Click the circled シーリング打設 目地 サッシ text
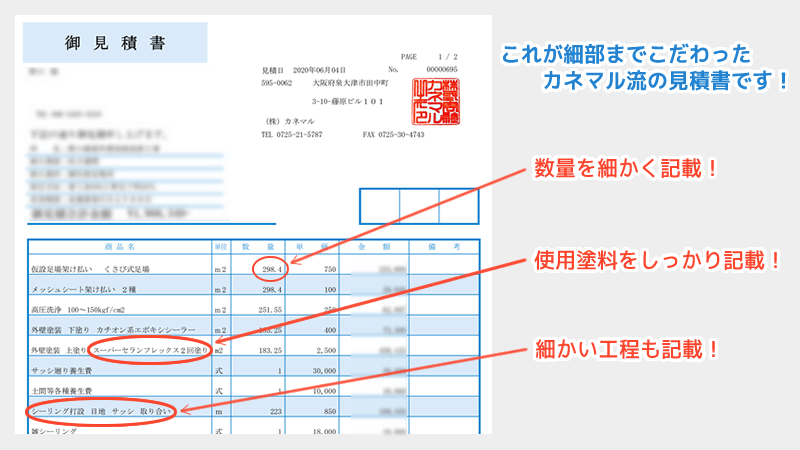The image size is (800, 450). [x=103, y=410]
